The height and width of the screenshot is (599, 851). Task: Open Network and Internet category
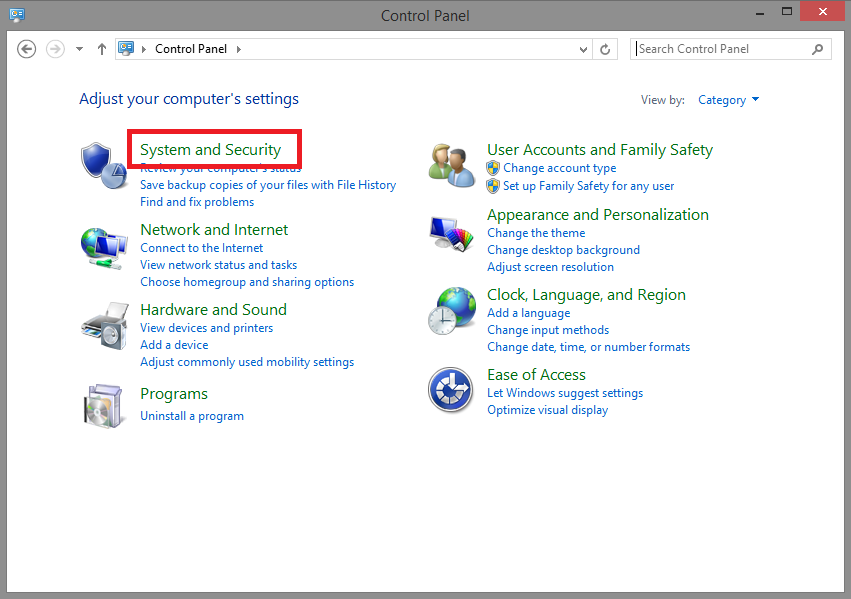pos(214,230)
